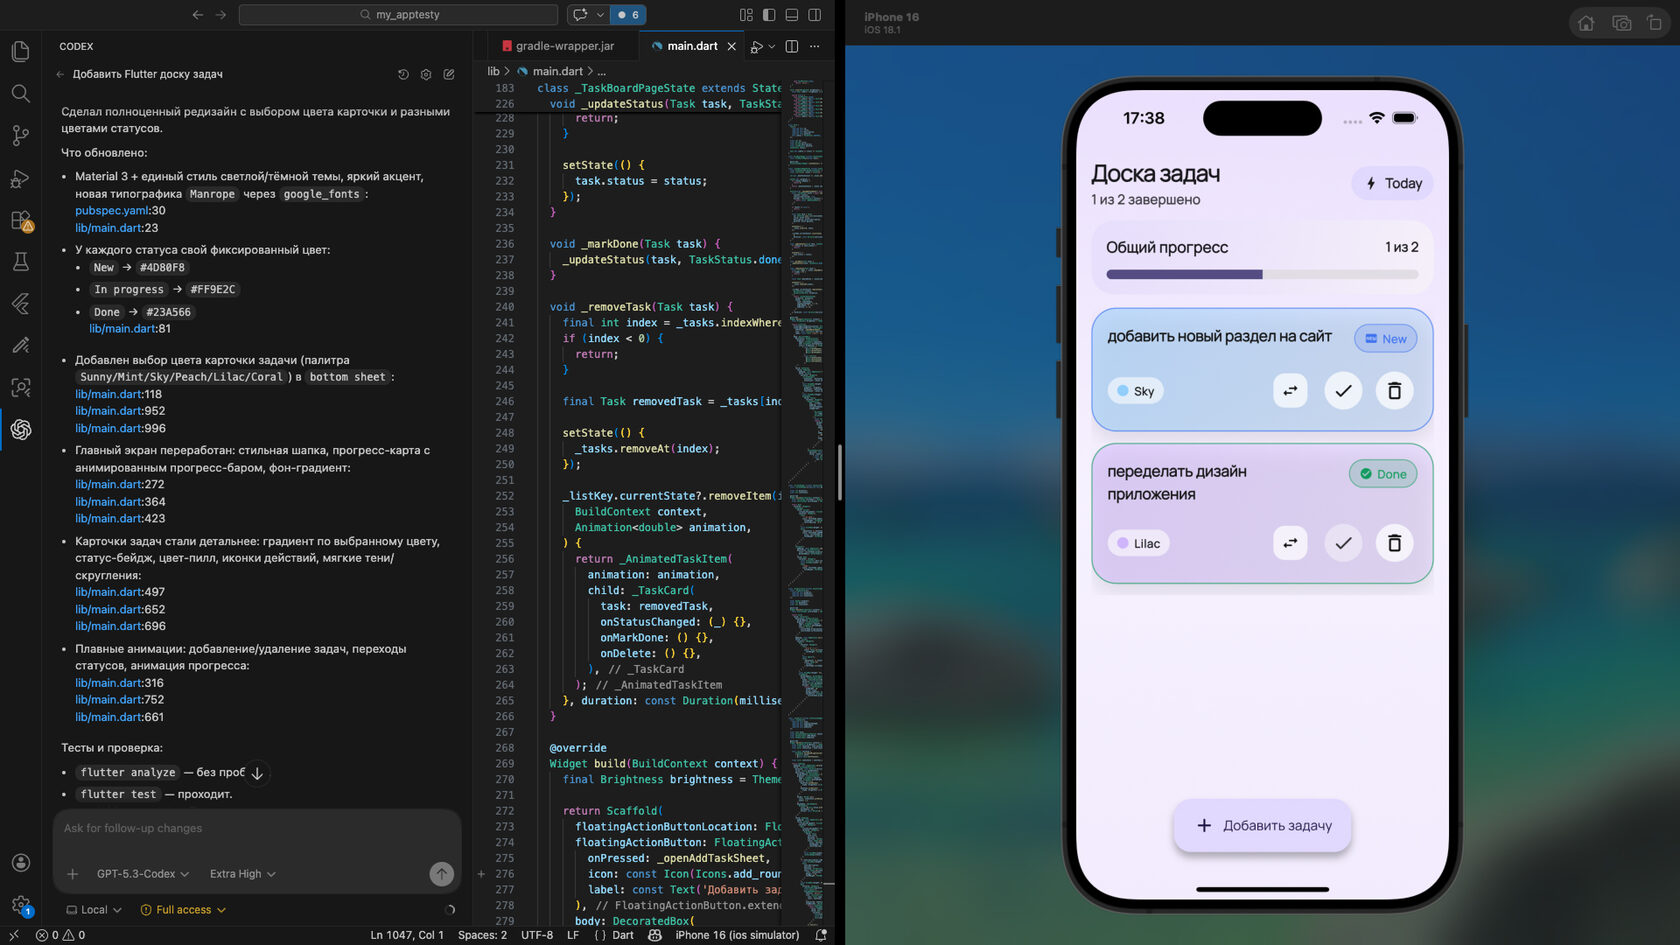Open the Run and Debug view
The width and height of the screenshot is (1680, 945).
[x=20, y=178]
